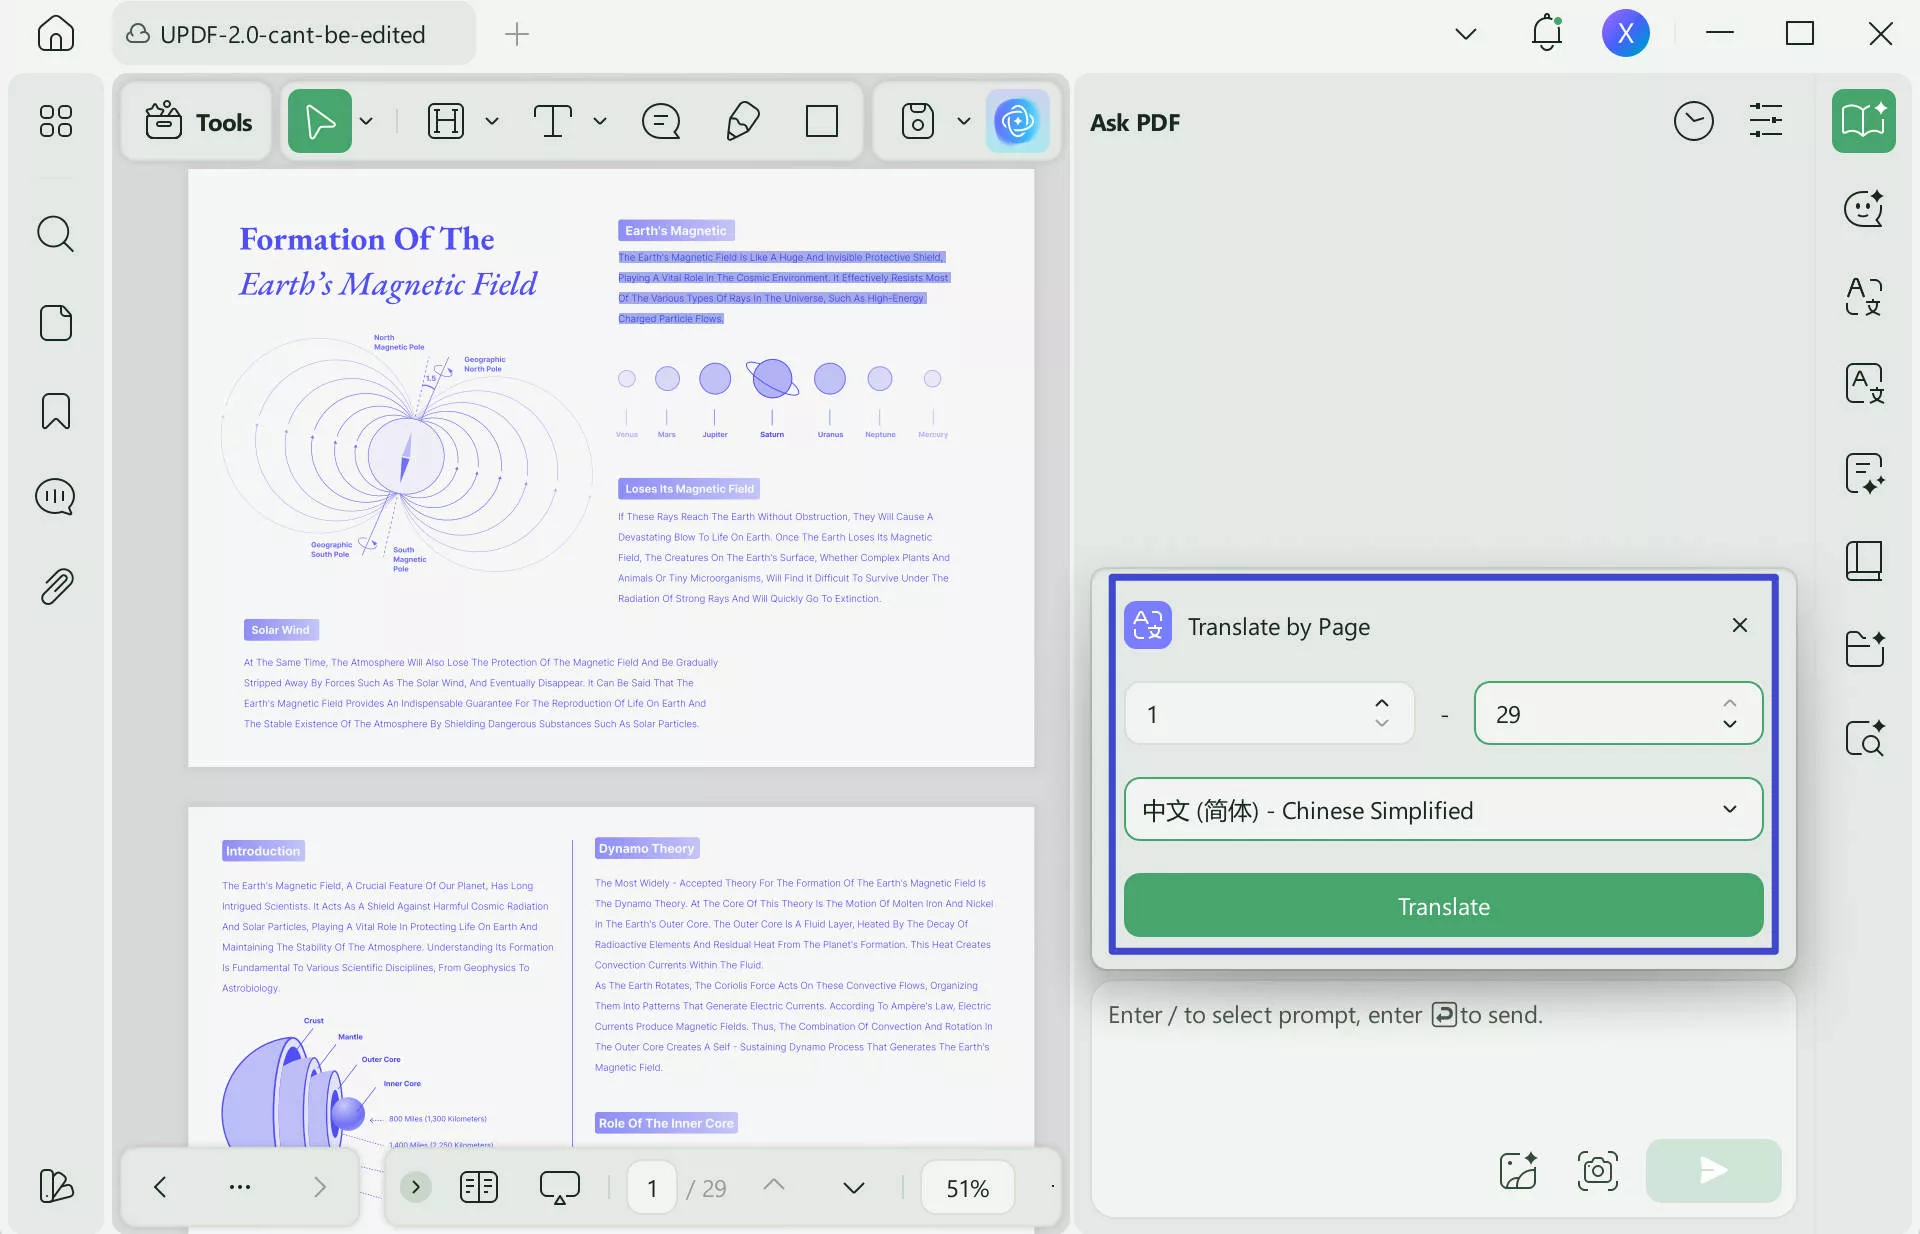Image resolution: width=1920 pixels, height=1234 pixels.
Task: Select the text comment tool
Action: click(x=661, y=121)
